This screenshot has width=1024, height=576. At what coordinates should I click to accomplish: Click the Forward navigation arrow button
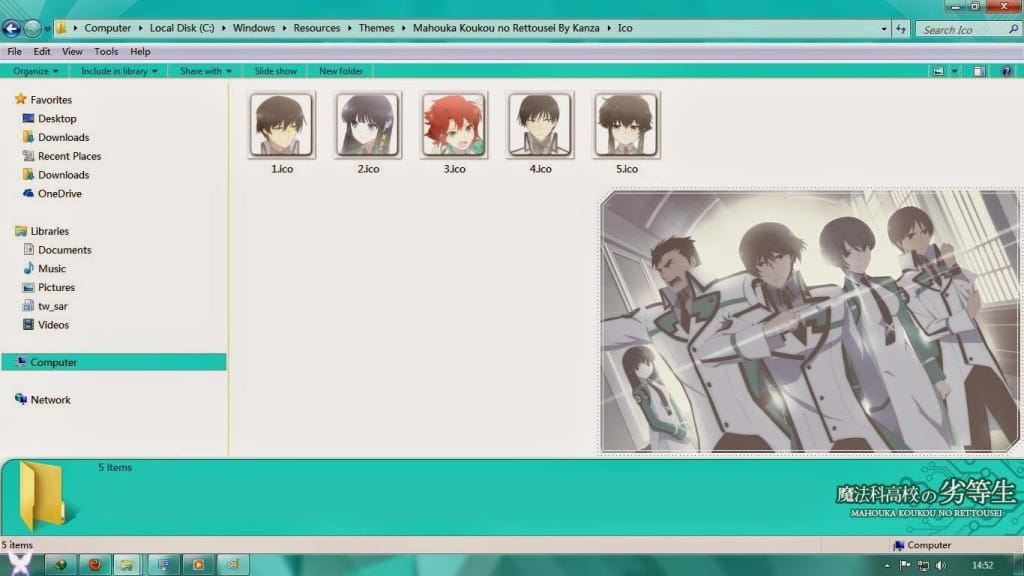click(x=31, y=28)
